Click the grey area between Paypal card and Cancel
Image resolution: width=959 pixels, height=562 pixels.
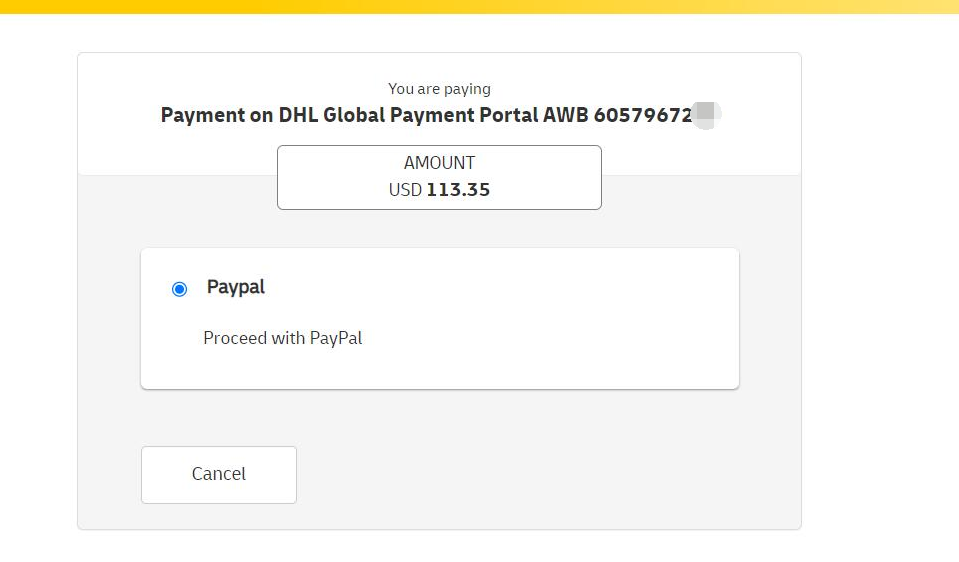tap(439, 418)
